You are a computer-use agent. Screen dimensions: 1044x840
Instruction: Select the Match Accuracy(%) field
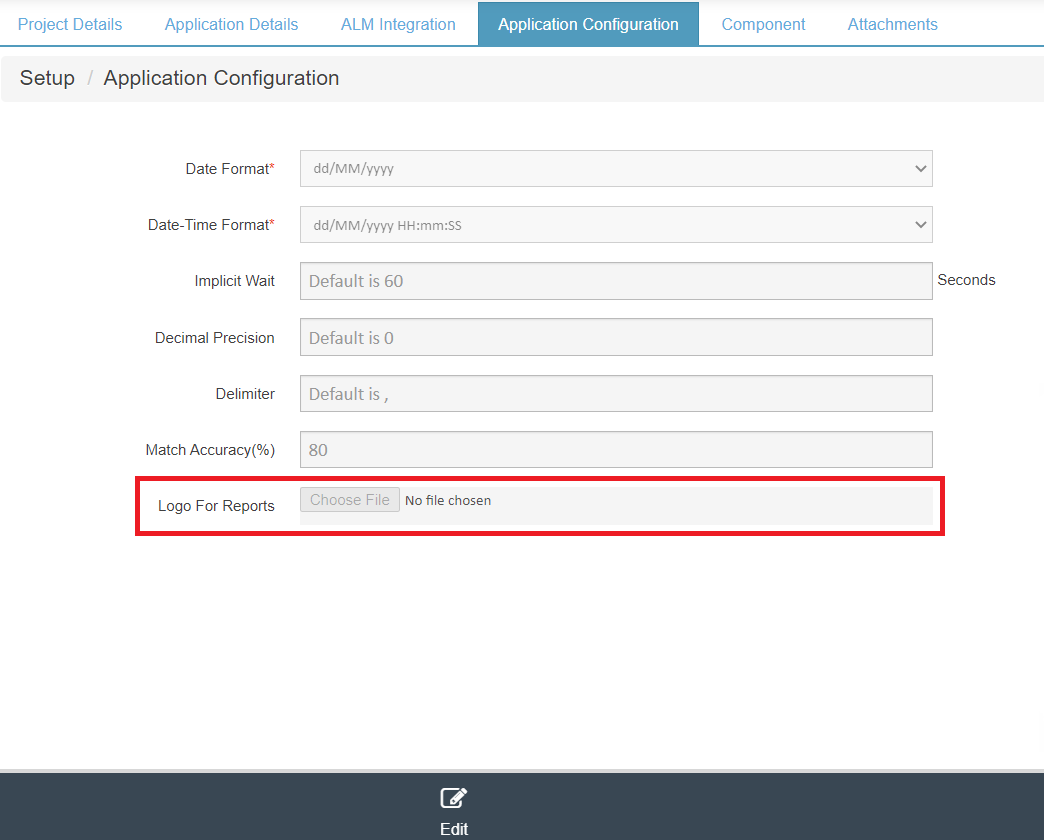(x=616, y=450)
